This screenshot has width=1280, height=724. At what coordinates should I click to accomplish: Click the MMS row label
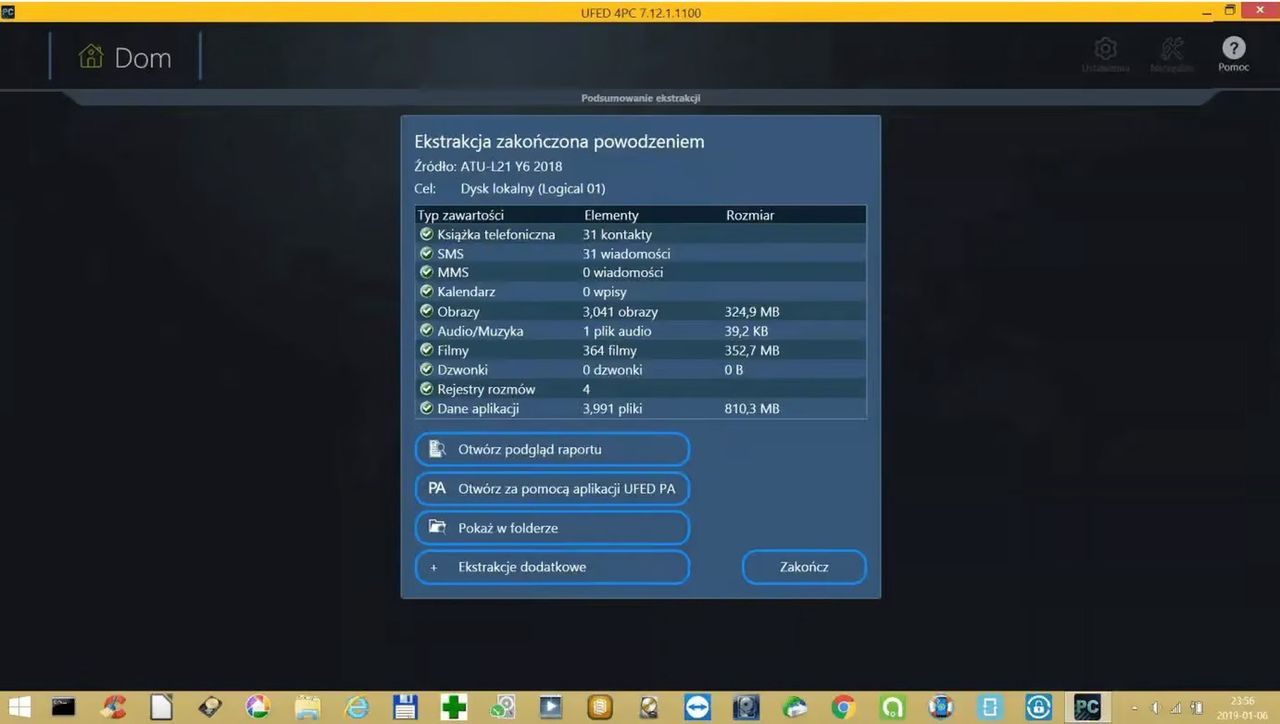click(453, 273)
